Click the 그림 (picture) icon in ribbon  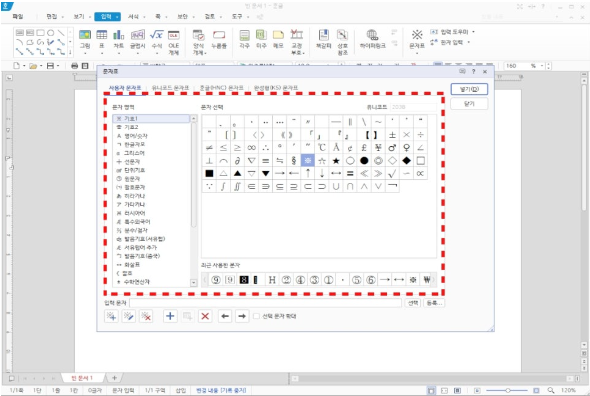[85, 39]
